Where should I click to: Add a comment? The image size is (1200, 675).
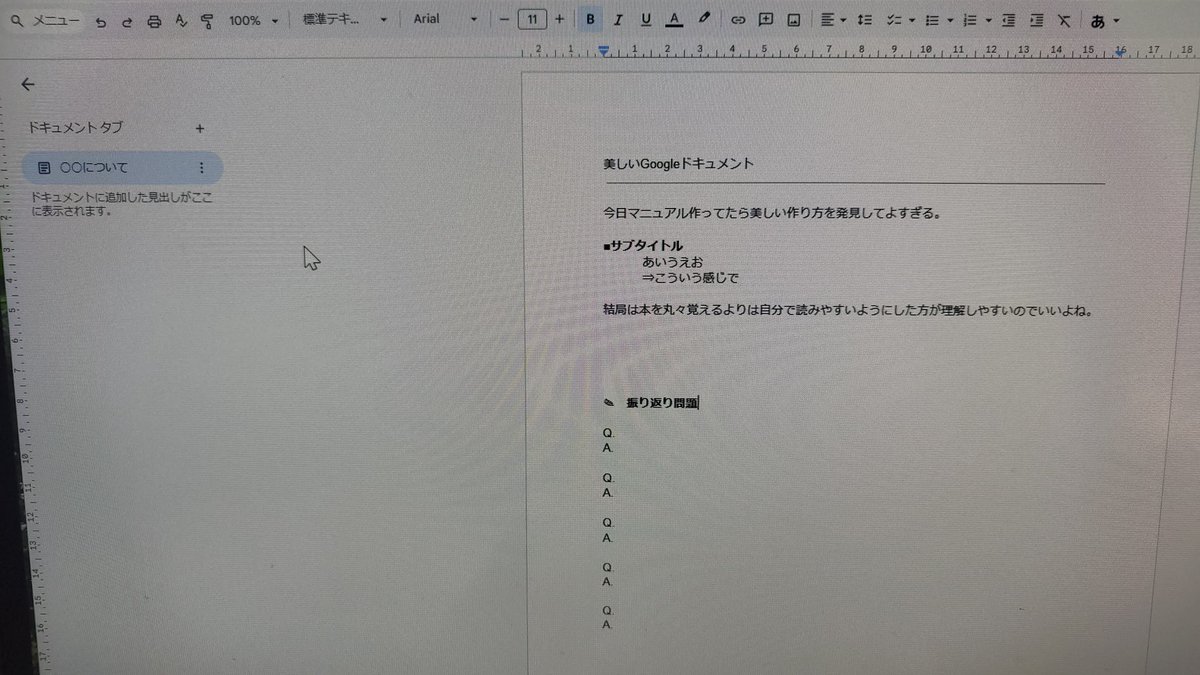765,19
